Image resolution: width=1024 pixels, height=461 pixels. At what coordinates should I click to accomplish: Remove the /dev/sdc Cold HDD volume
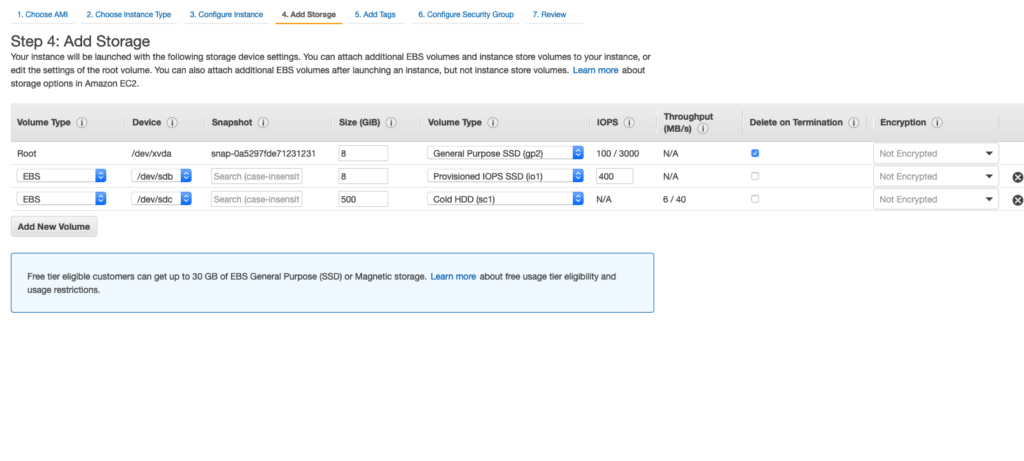1018,200
